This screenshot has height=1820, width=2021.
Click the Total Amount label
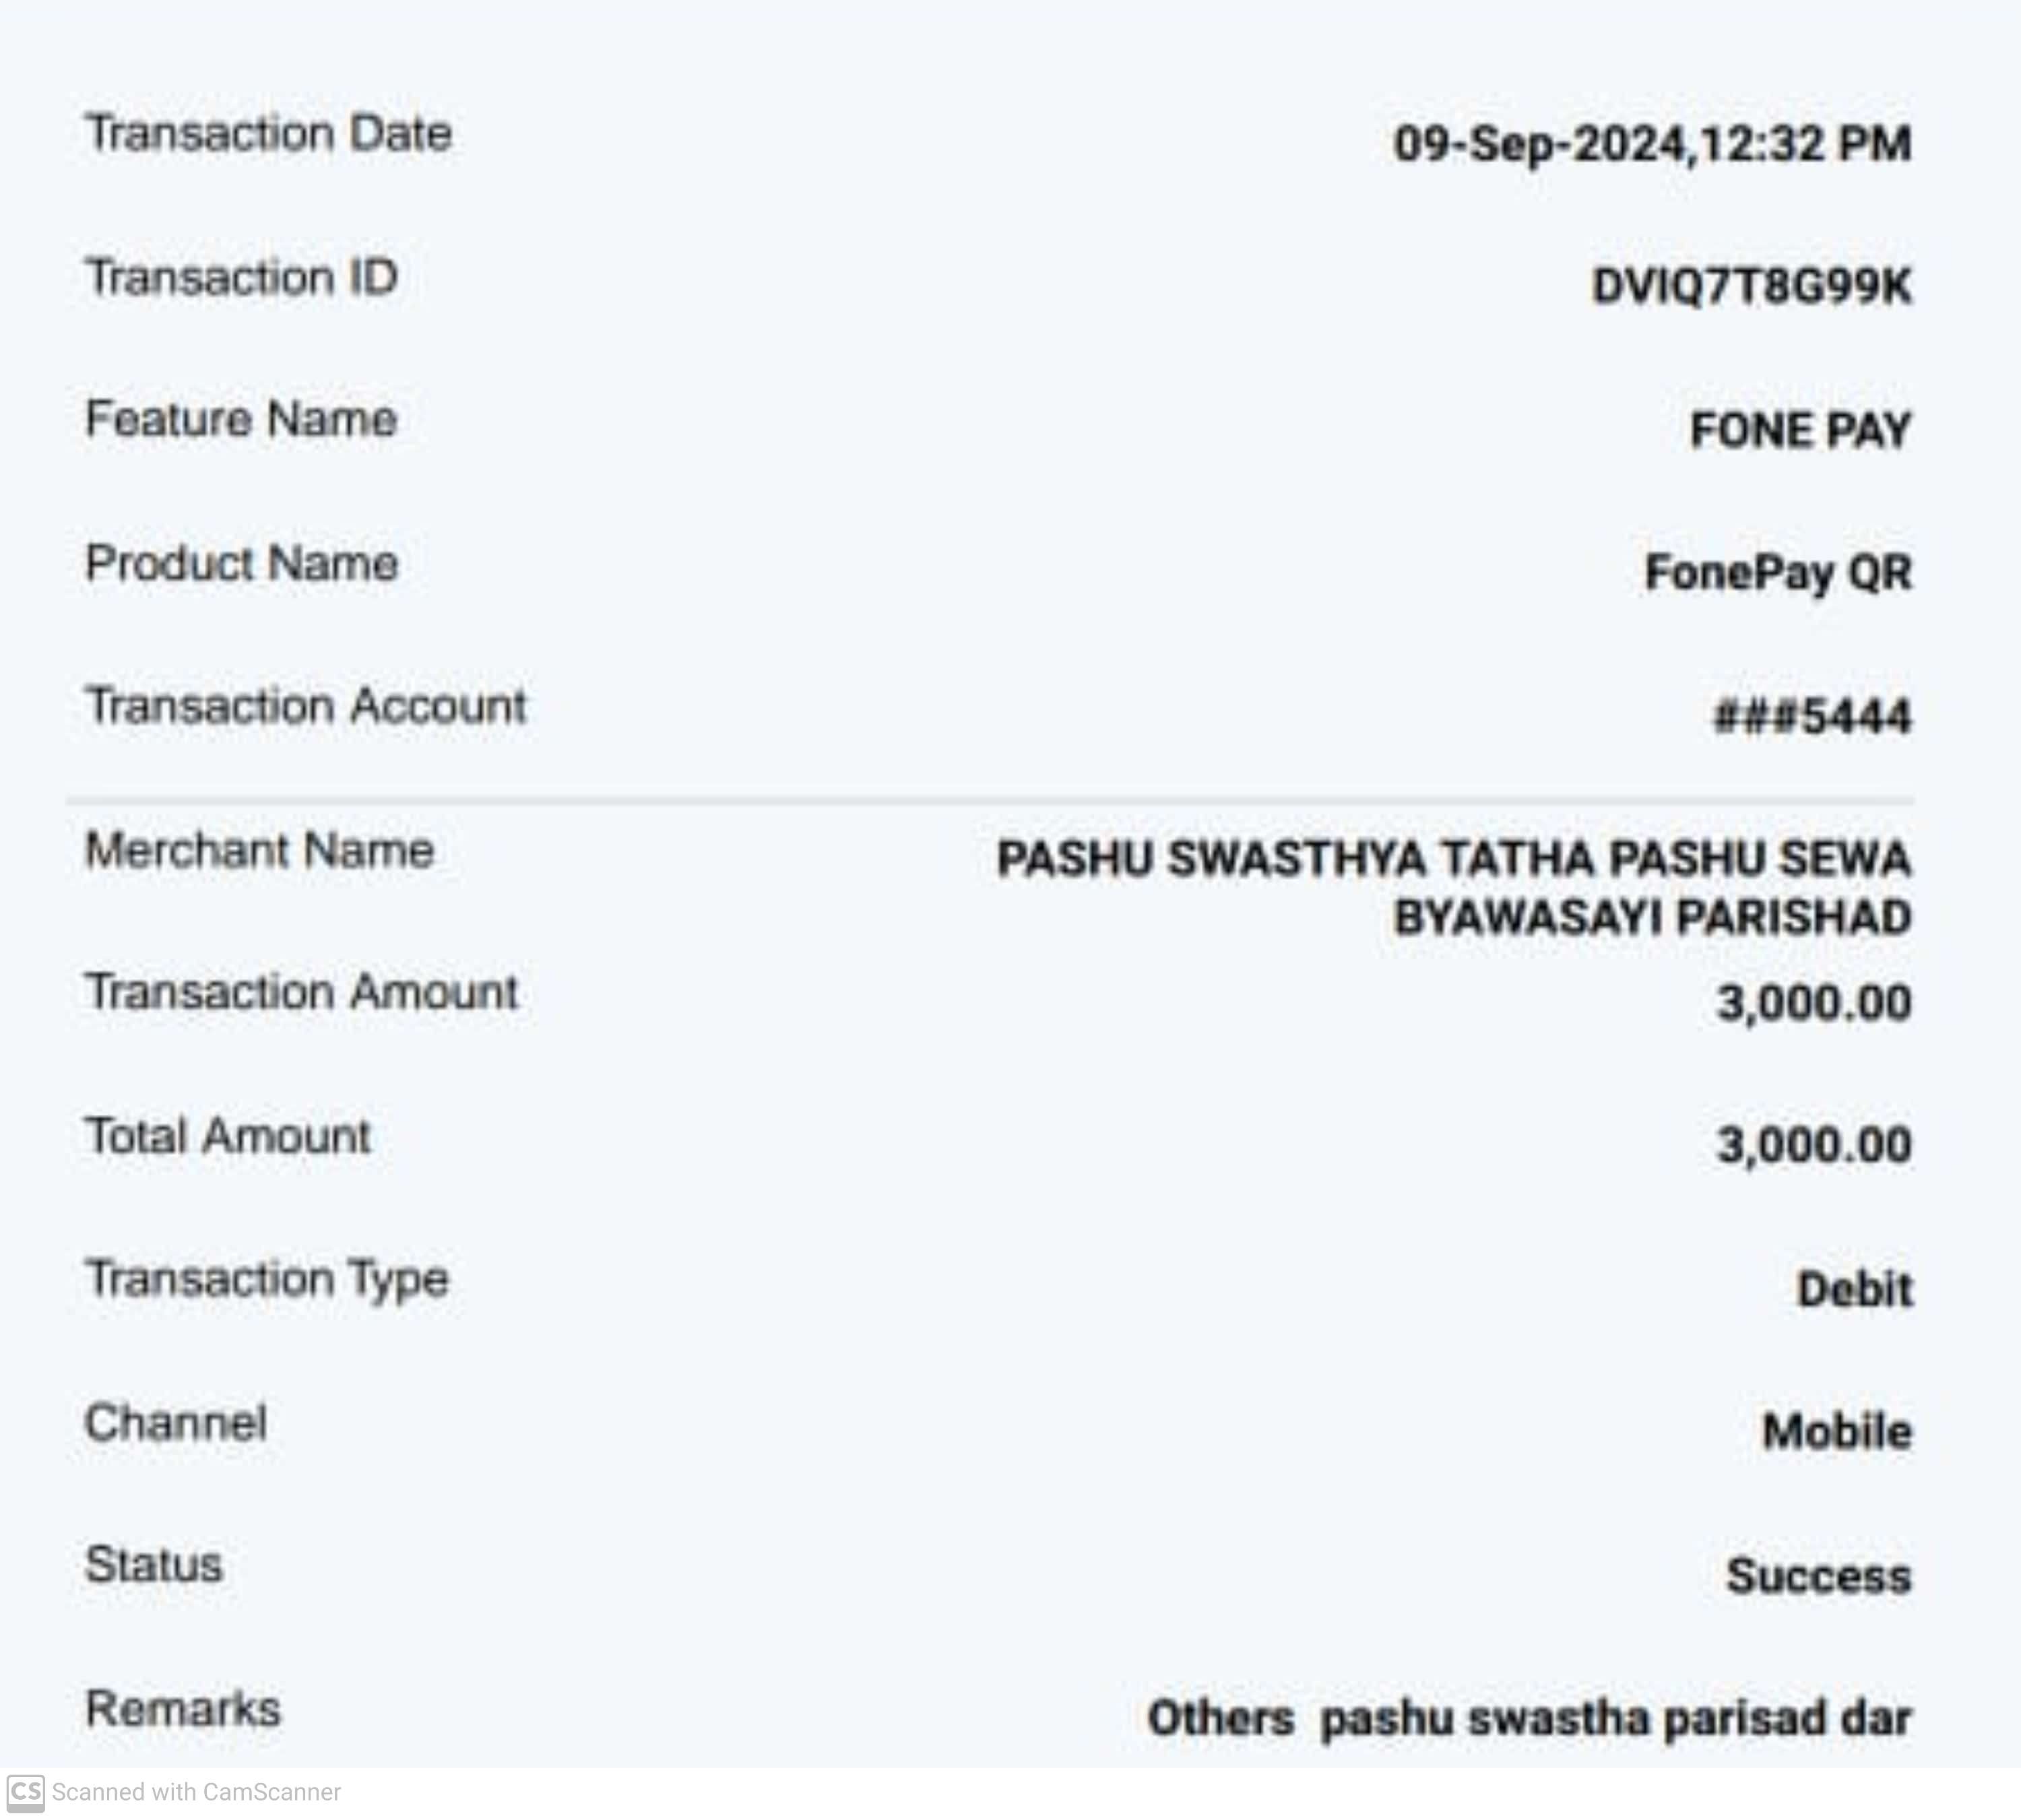(x=228, y=1137)
